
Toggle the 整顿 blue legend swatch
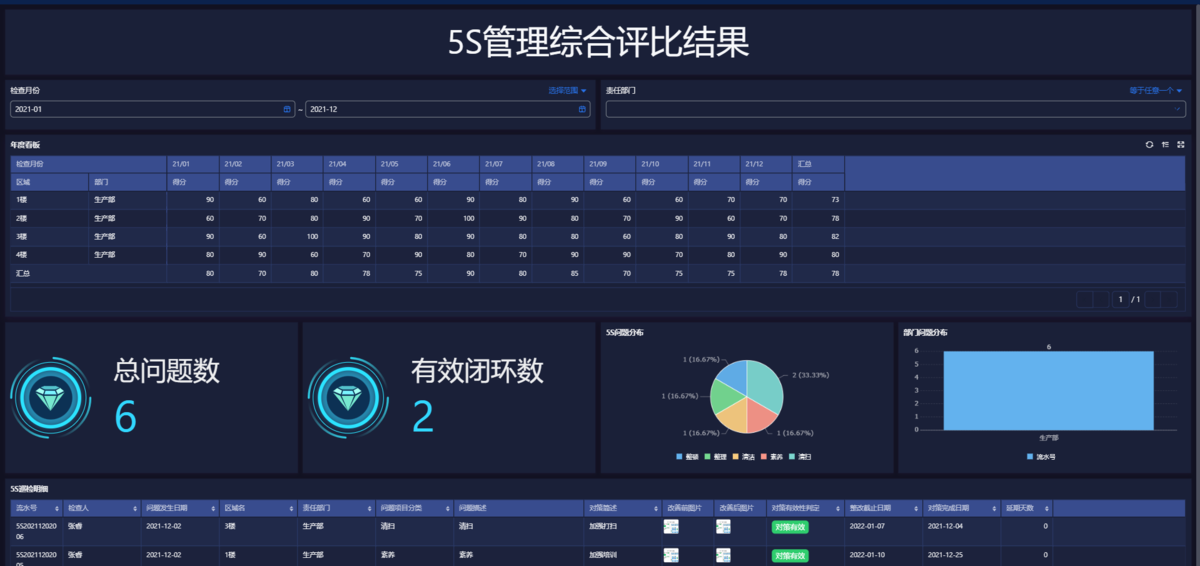pos(679,457)
